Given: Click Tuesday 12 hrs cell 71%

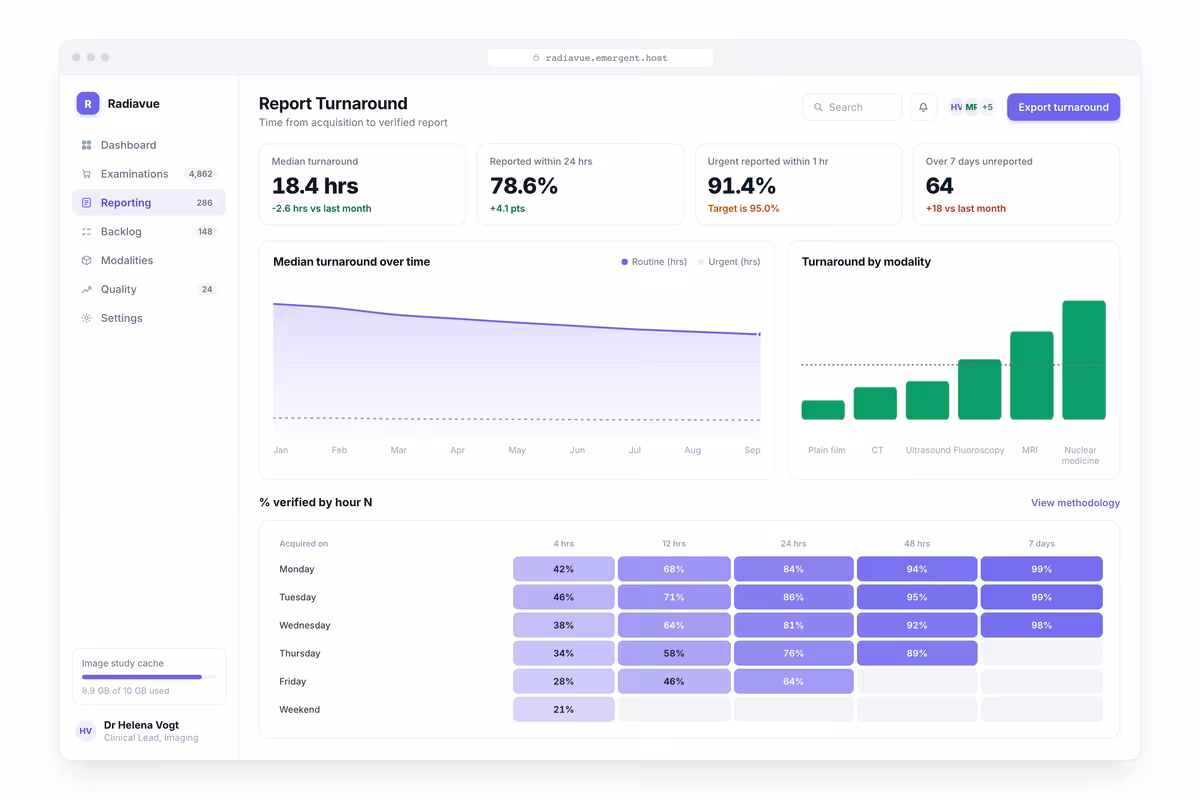Looking at the screenshot, I should point(674,597).
